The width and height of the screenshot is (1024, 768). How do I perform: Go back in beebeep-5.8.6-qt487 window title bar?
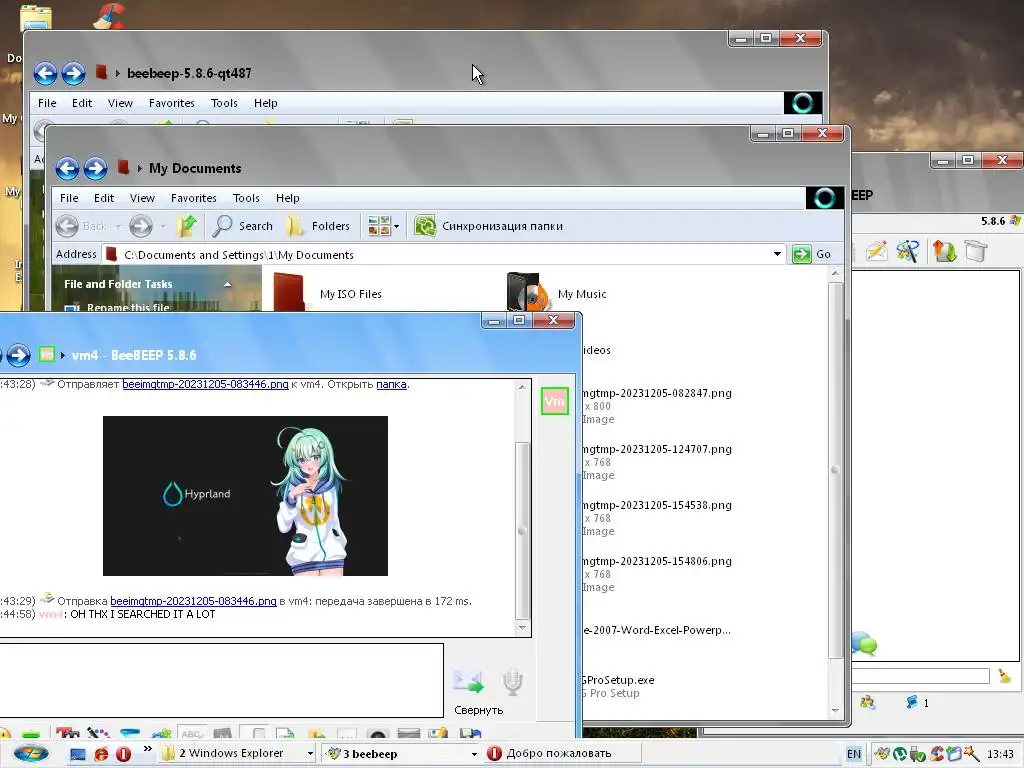(x=45, y=73)
